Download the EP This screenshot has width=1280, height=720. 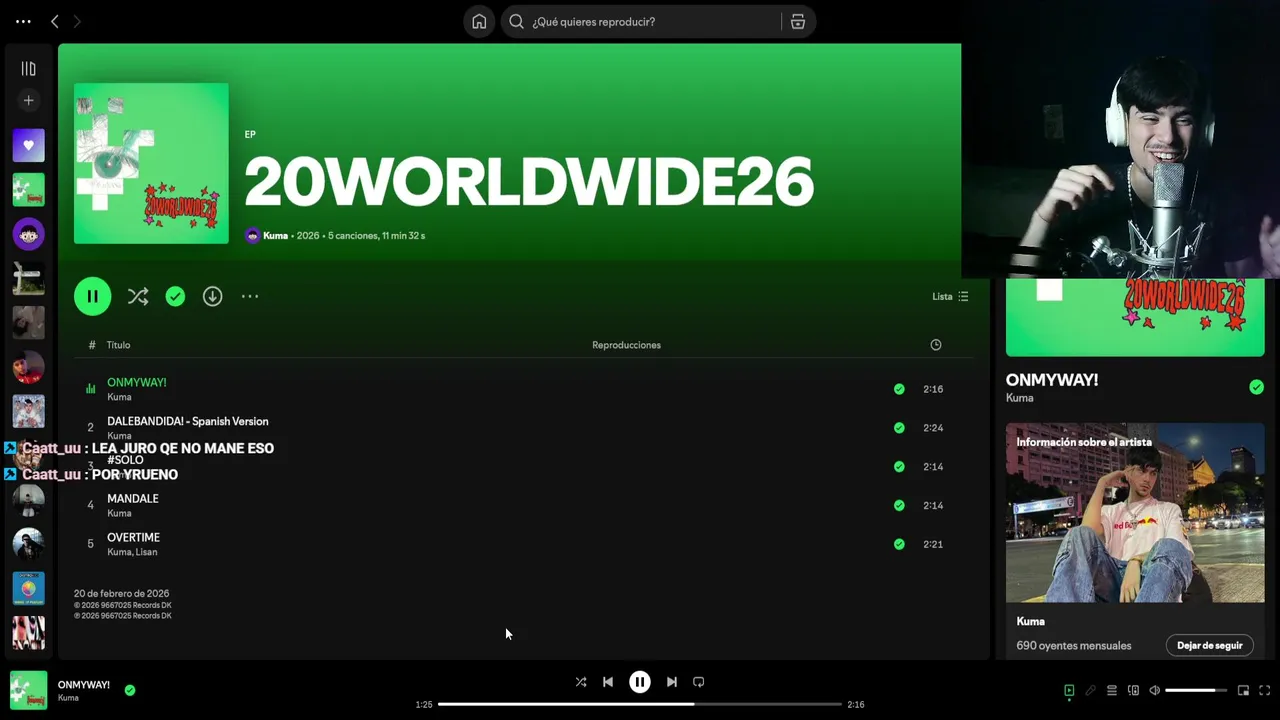click(x=212, y=296)
